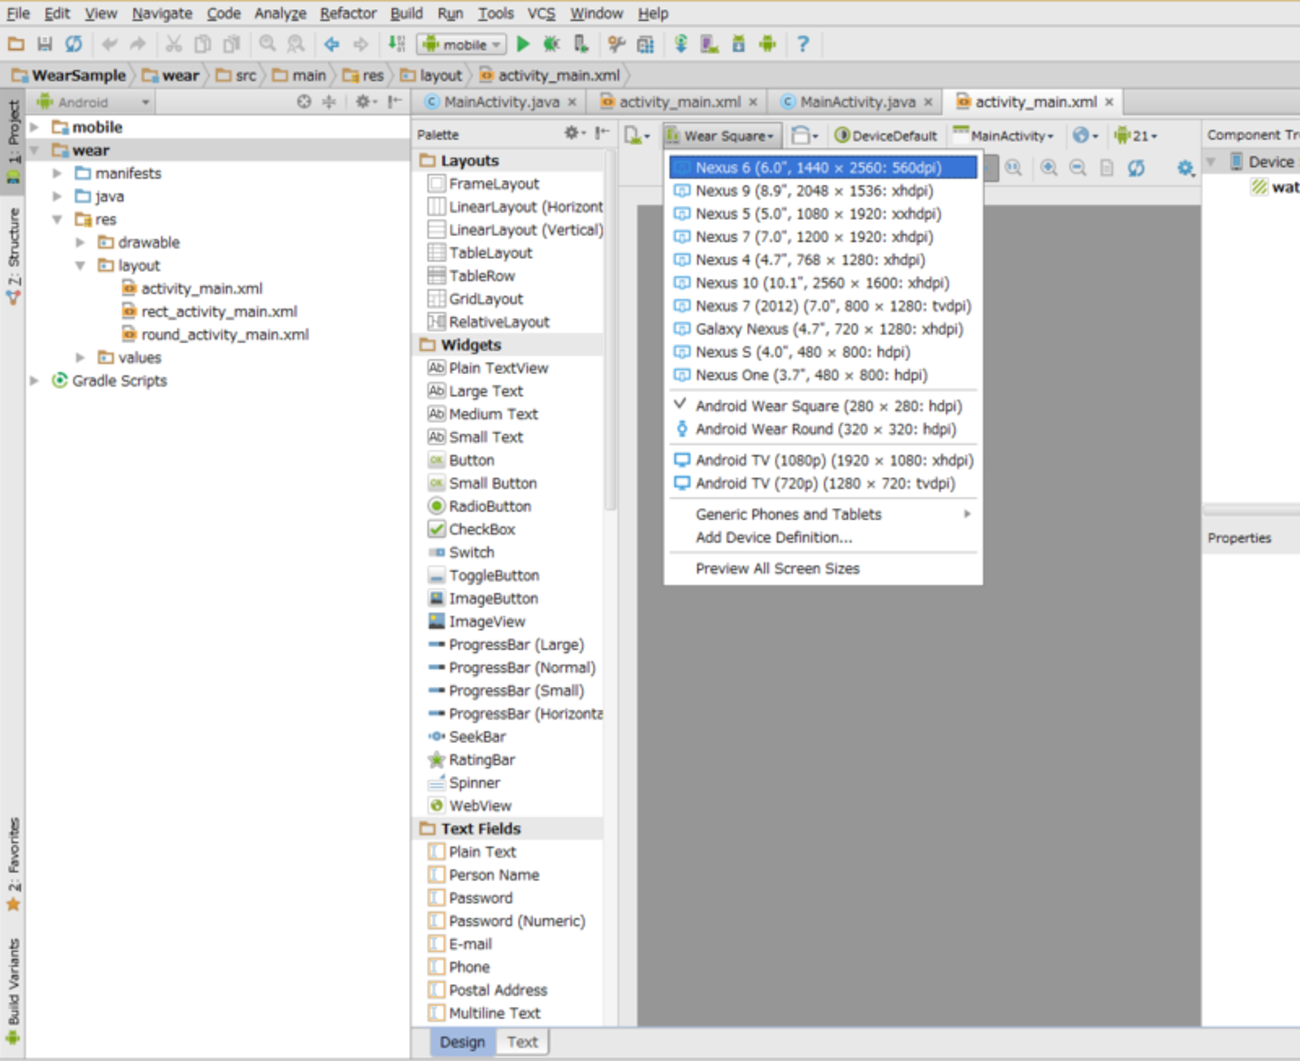Sync project with Gradle files icon
This screenshot has height=1061, width=1300.
[681, 44]
